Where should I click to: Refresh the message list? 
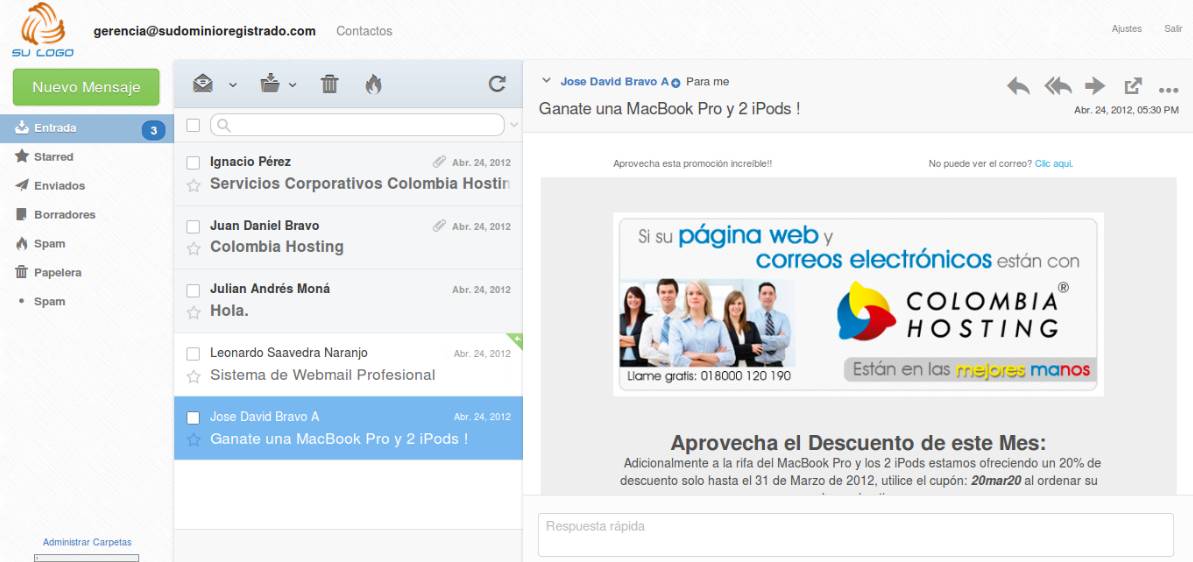point(497,85)
